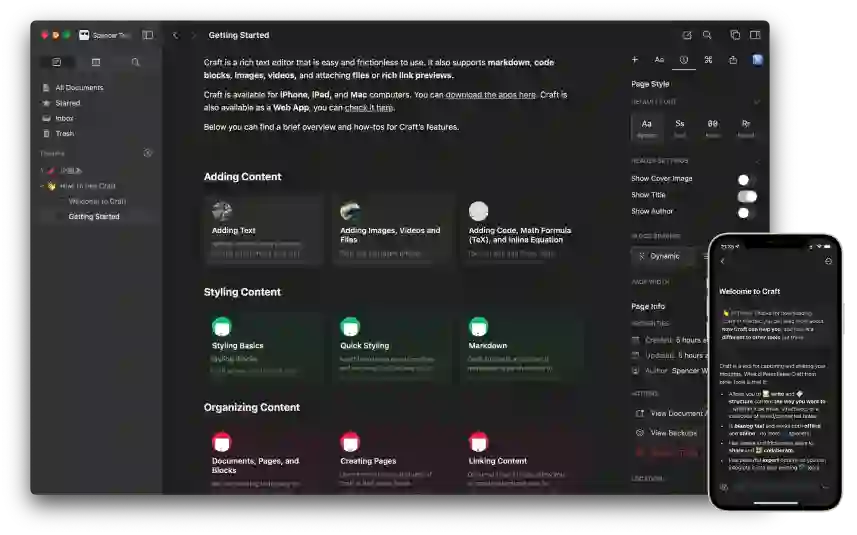Click the share icon in panel
857x535 pixels.
733,60
